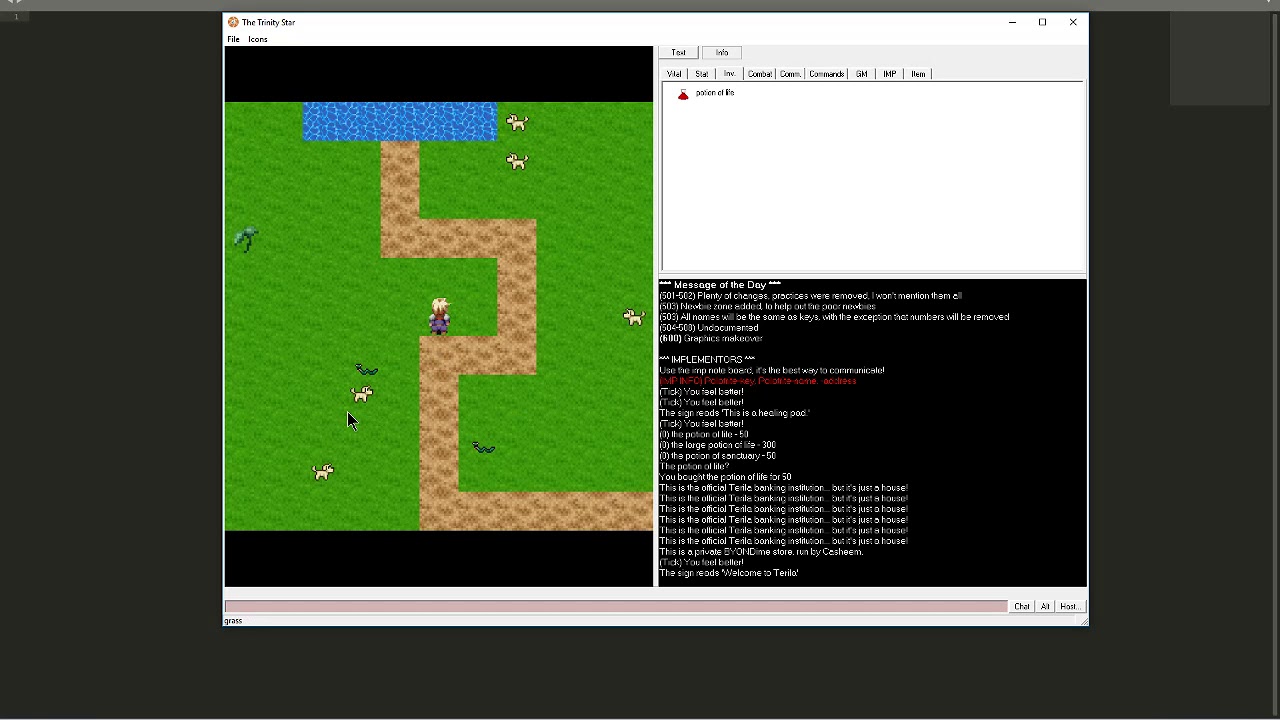Minimize The Trinity Star window

(x=1012, y=22)
